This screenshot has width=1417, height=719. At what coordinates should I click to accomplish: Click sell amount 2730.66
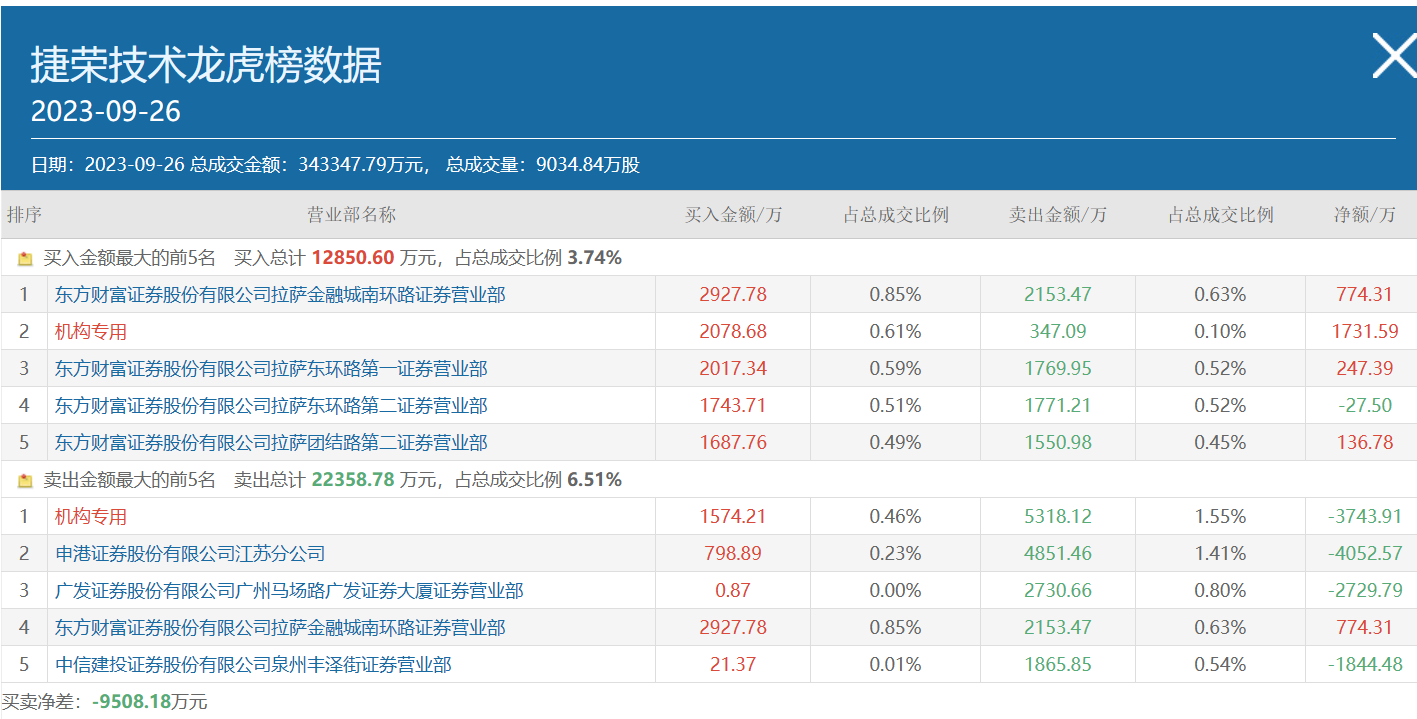point(1058,591)
